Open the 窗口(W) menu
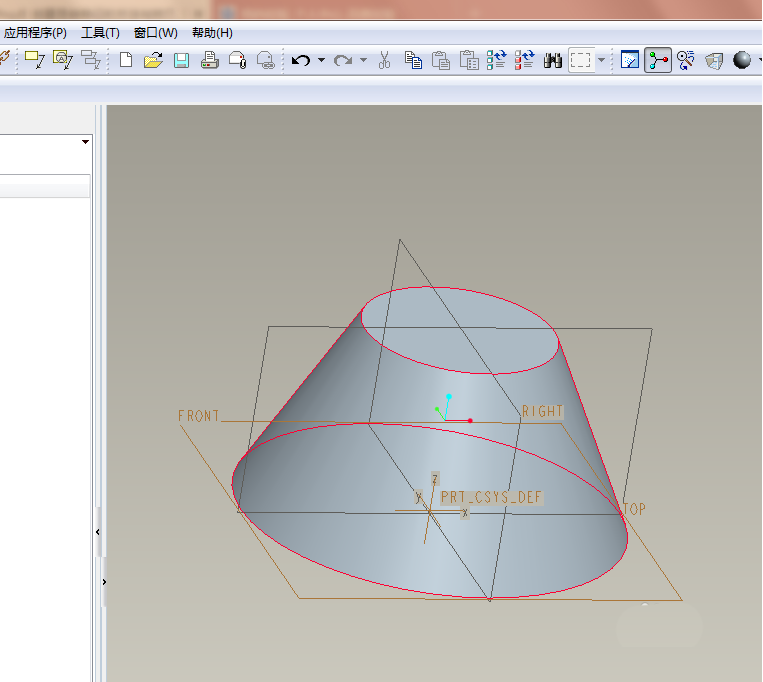This screenshot has width=763, height=682. pyautogui.click(x=155, y=33)
